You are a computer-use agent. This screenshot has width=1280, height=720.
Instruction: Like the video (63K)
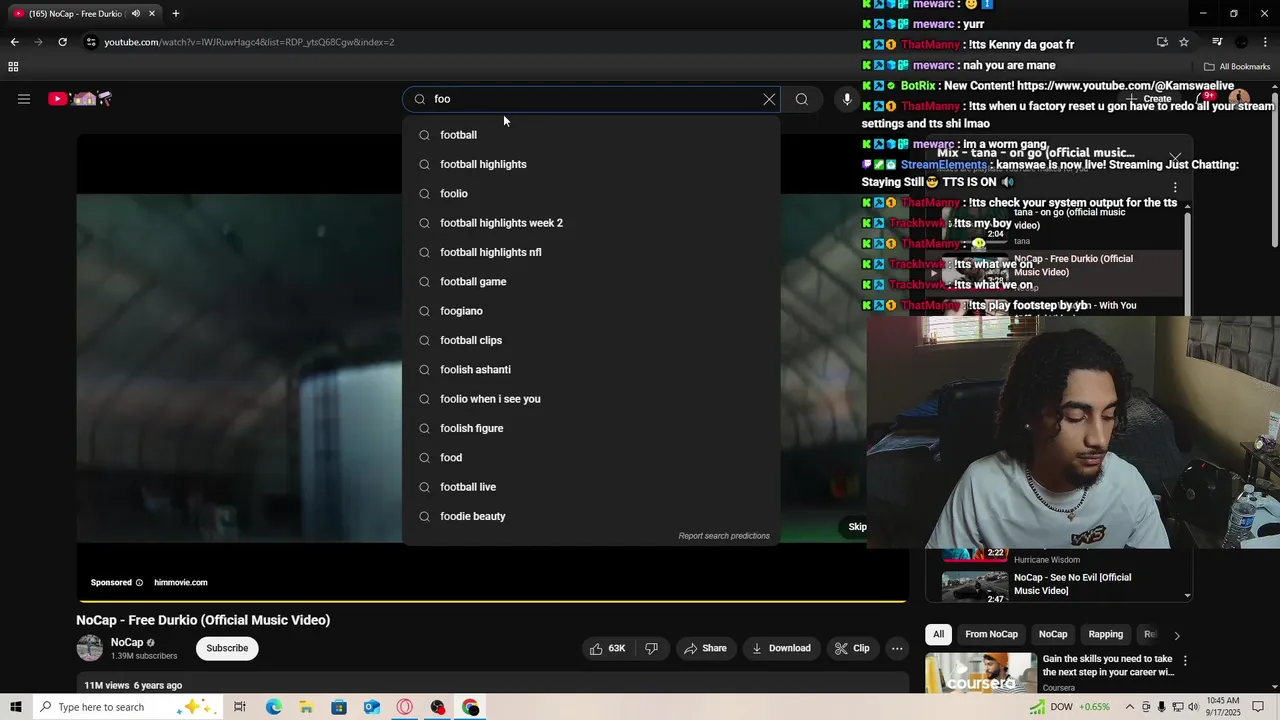[x=608, y=649]
